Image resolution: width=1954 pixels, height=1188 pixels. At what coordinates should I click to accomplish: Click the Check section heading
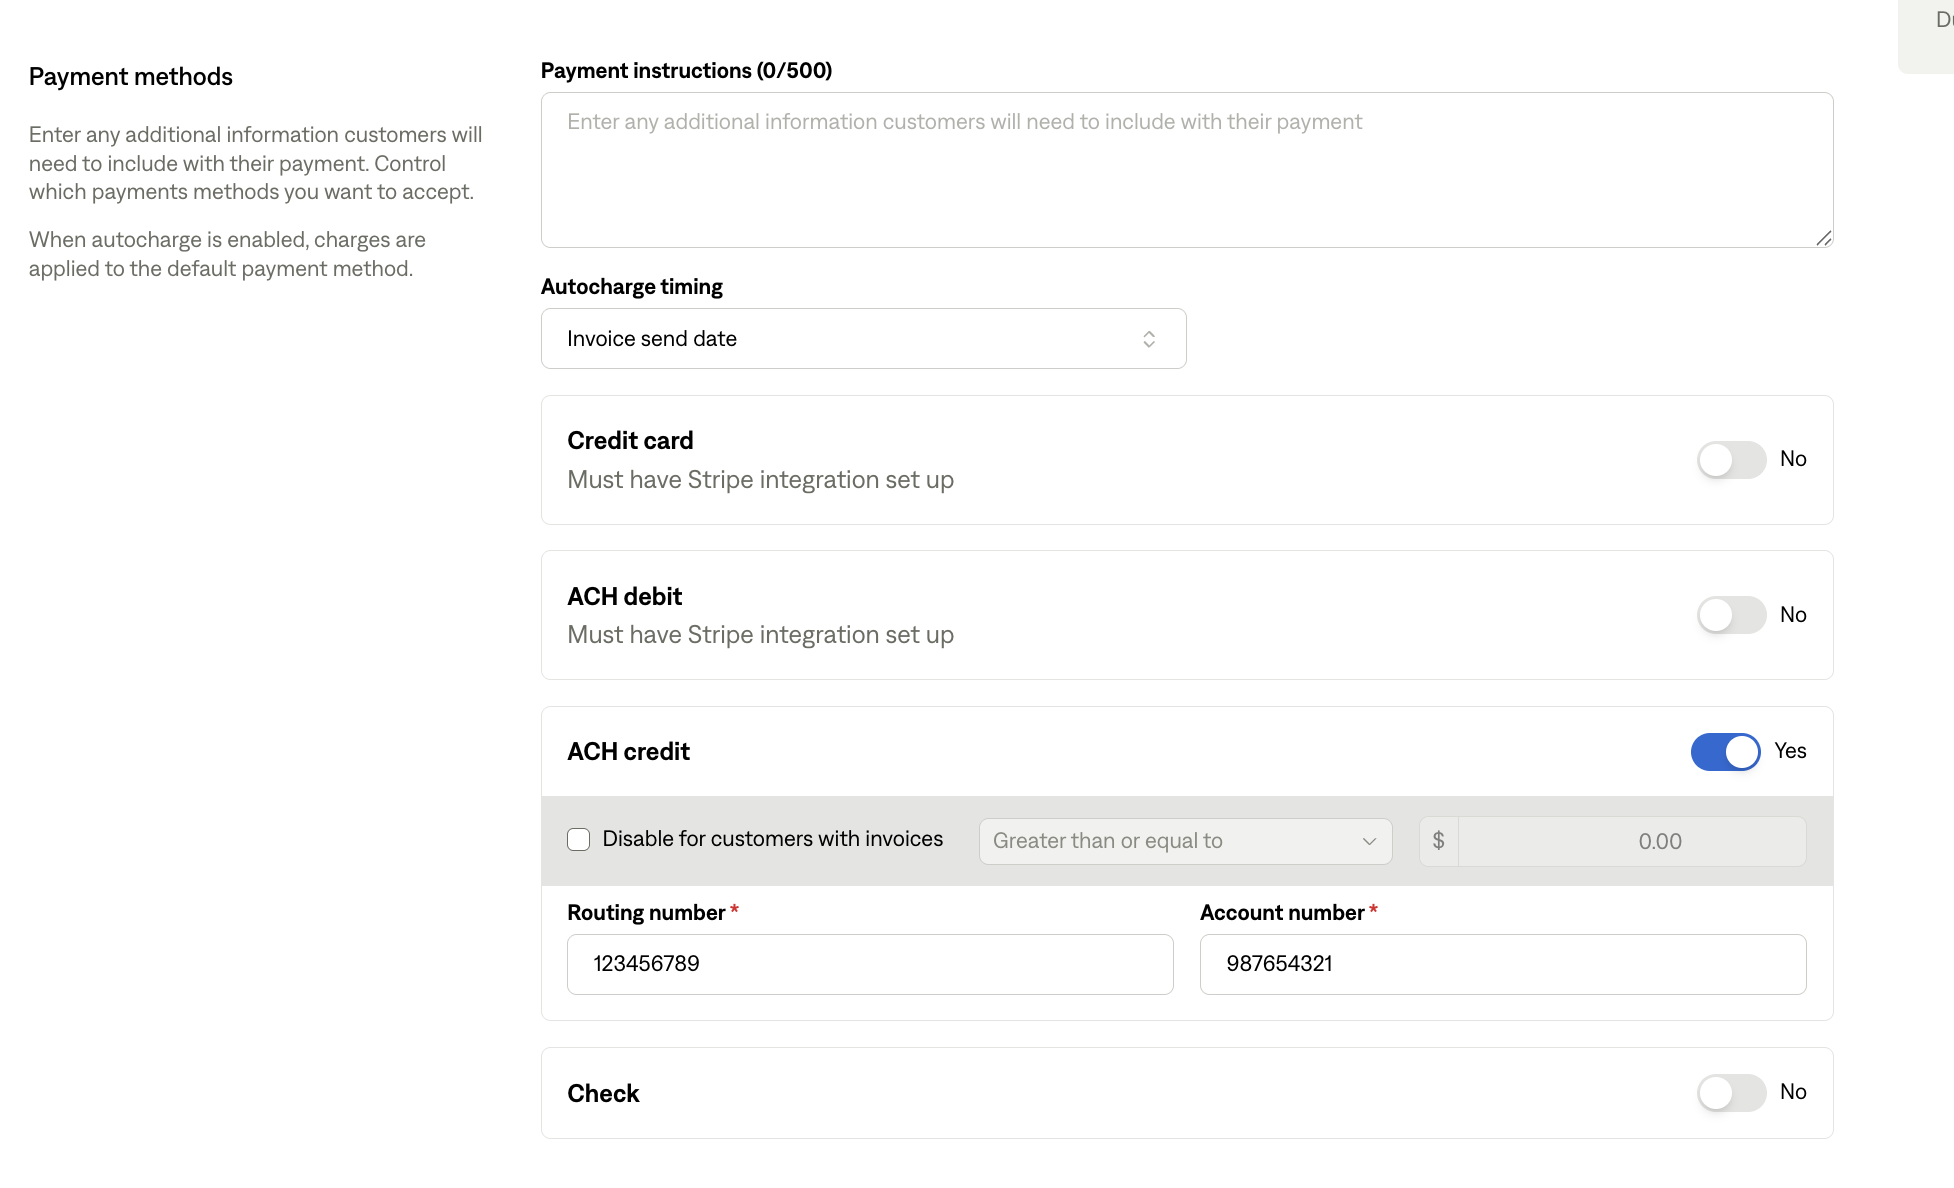(x=603, y=1094)
